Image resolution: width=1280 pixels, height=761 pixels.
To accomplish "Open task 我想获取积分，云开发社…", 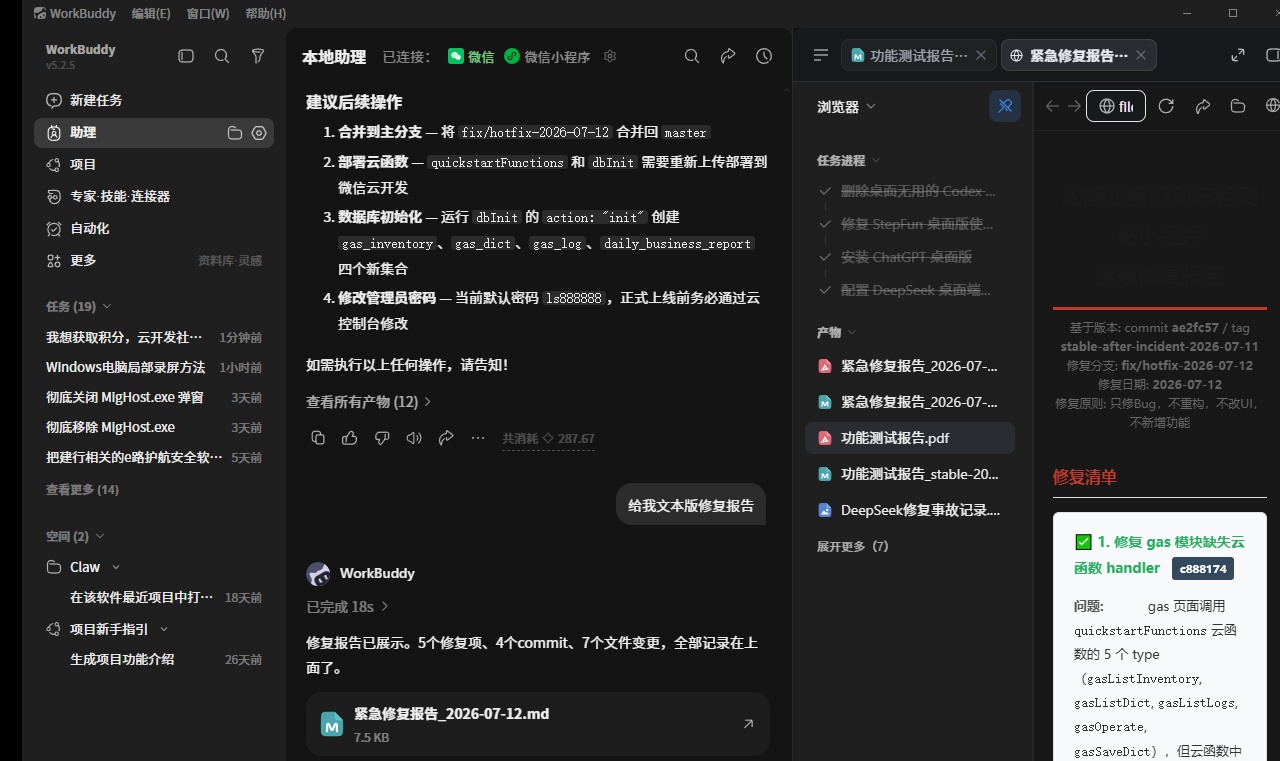I will (x=154, y=337).
